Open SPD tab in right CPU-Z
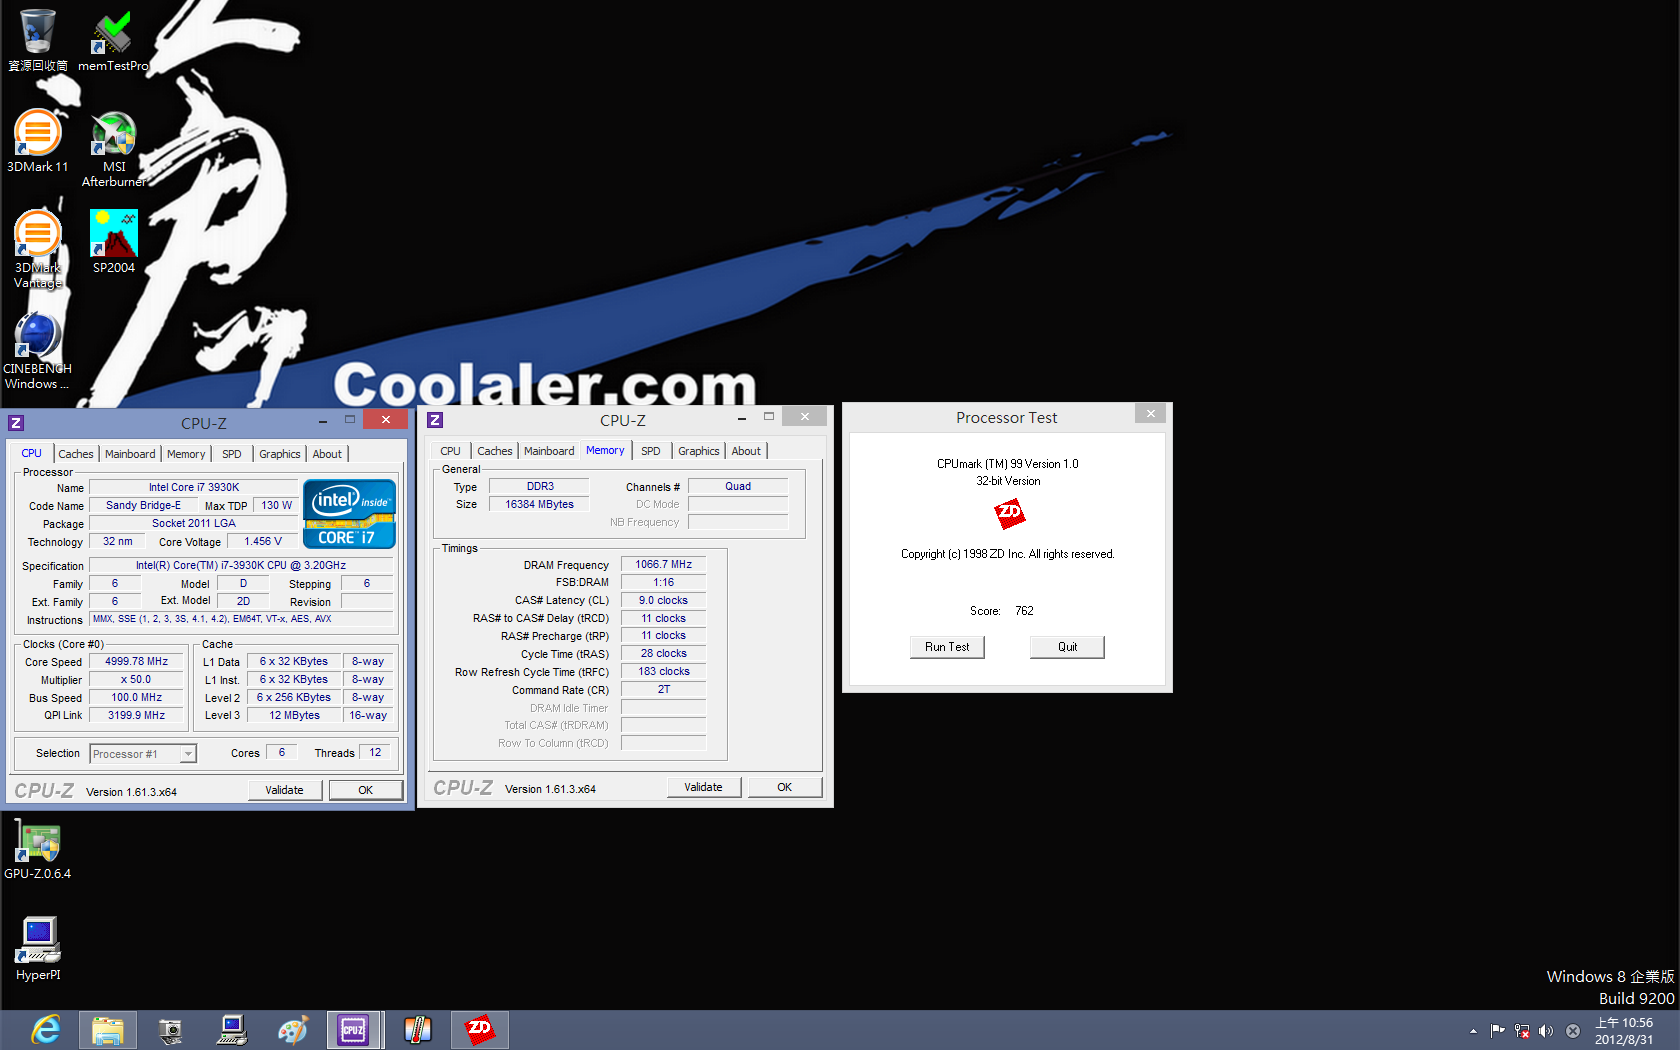This screenshot has height=1050, width=1680. 651,451
